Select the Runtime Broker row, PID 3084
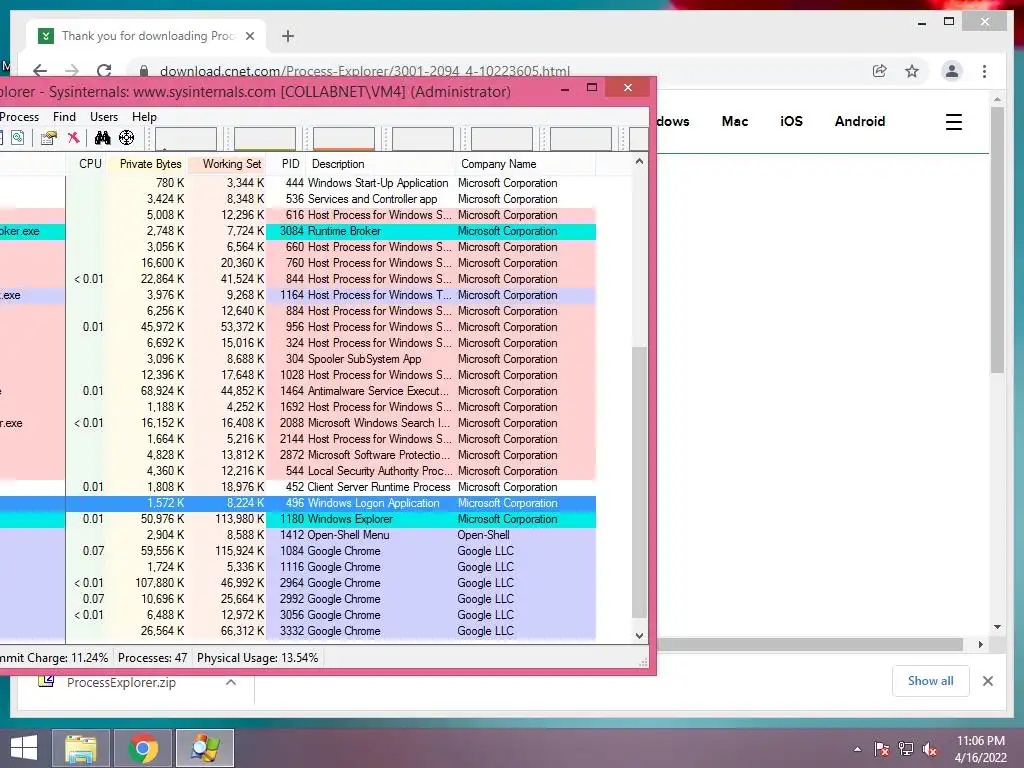This screenshot has width=1024, height=768. [x=298, y=231]
